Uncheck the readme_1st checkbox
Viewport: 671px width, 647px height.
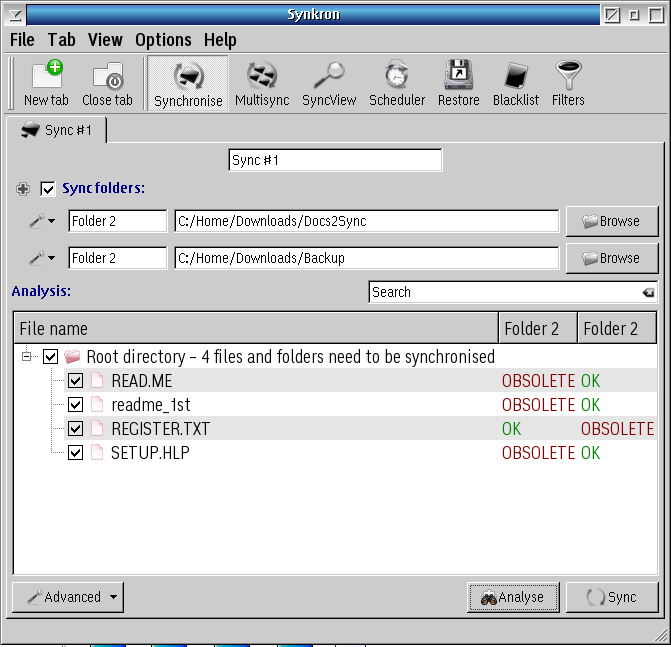pyautogui.click(x=75, y=404)
